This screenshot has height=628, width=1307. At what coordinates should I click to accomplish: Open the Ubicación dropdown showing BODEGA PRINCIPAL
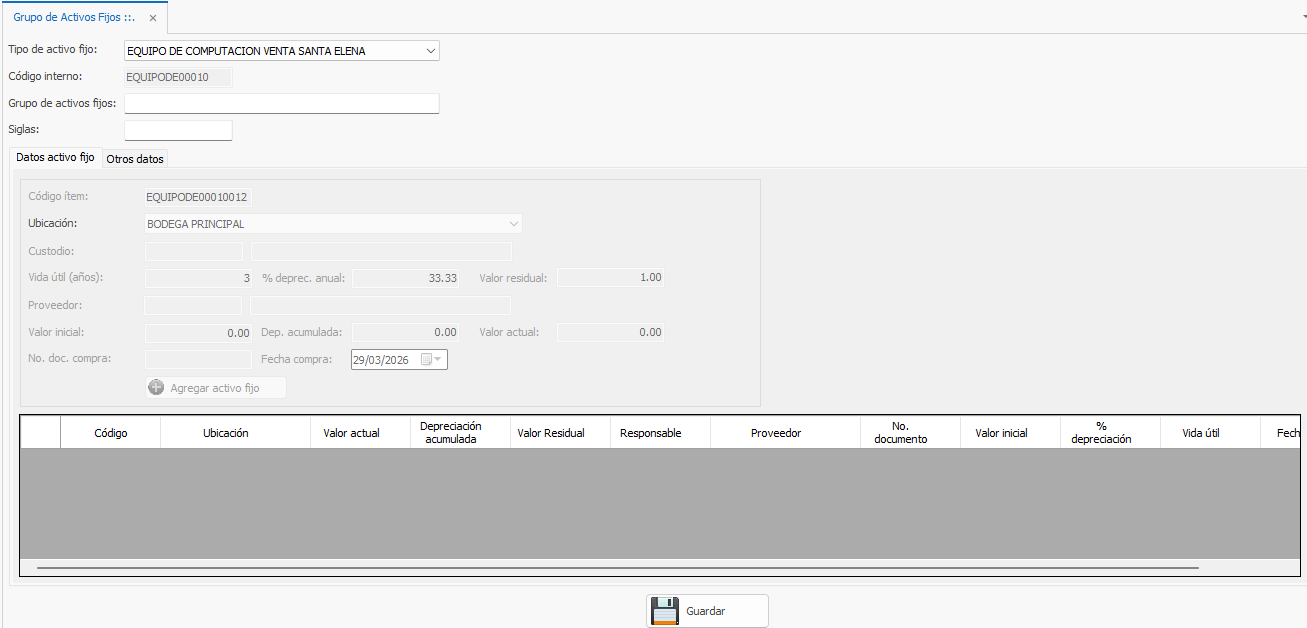[513, 224]
